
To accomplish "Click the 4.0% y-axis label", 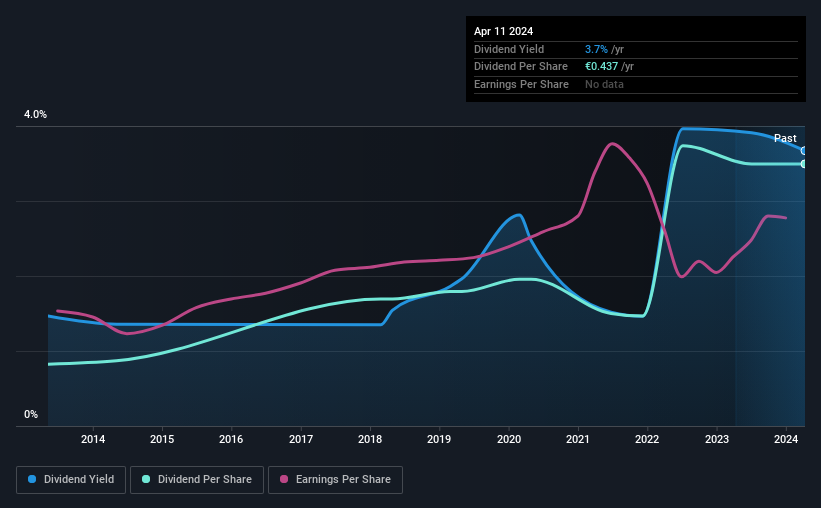I will pos(35,114).
